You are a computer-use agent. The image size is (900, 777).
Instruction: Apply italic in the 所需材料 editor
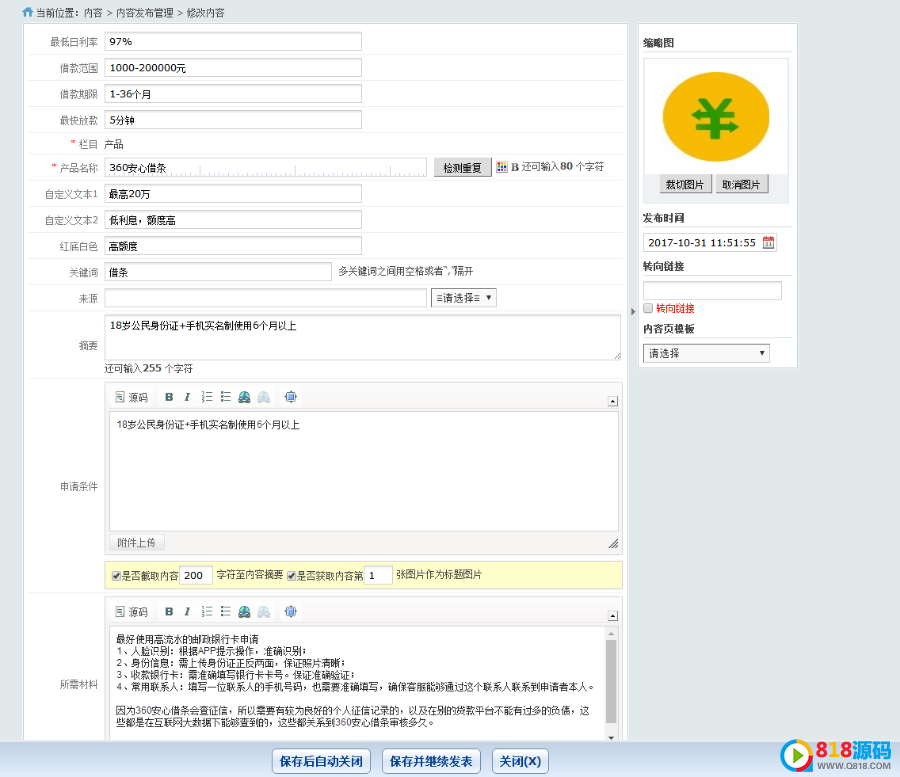click(187, 612)
